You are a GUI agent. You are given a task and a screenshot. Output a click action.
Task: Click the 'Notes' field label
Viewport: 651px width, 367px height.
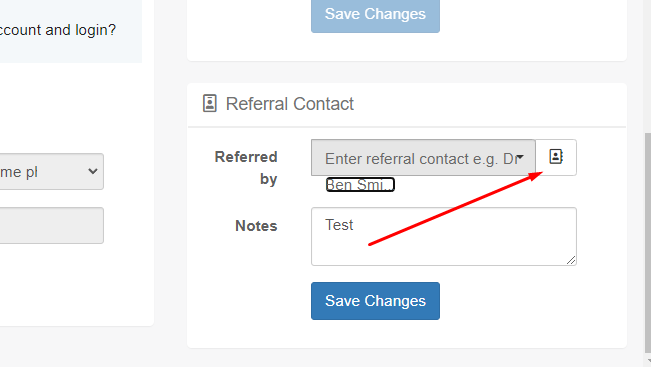256,226
